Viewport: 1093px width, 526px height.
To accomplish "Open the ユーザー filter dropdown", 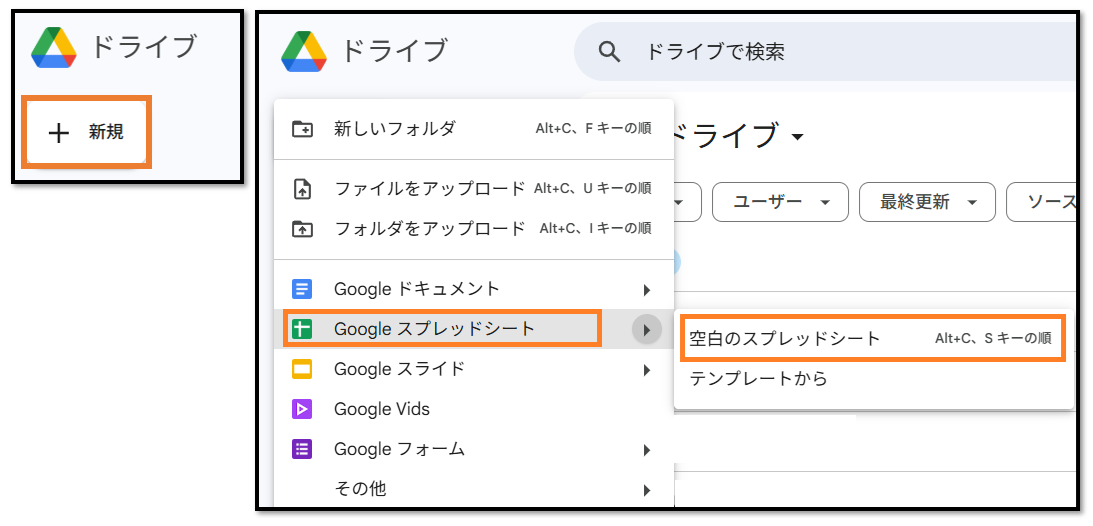I will pyautogui.click(x=780, y=202).
